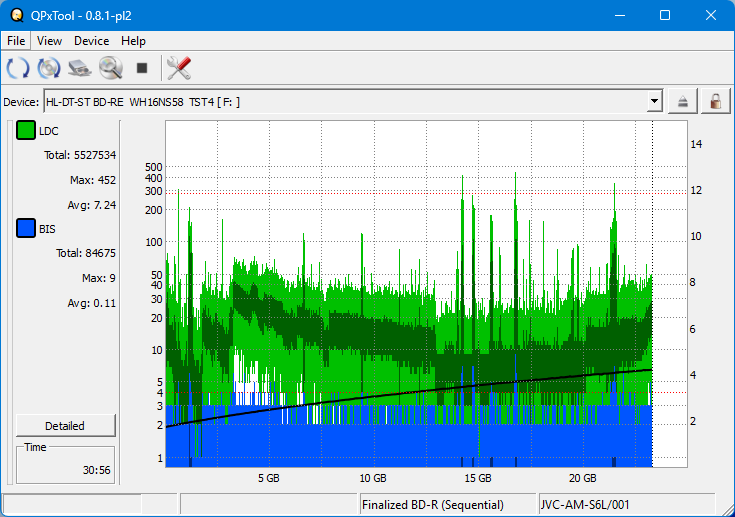
Task: Click the stop test square button
Action: (142, 68)
